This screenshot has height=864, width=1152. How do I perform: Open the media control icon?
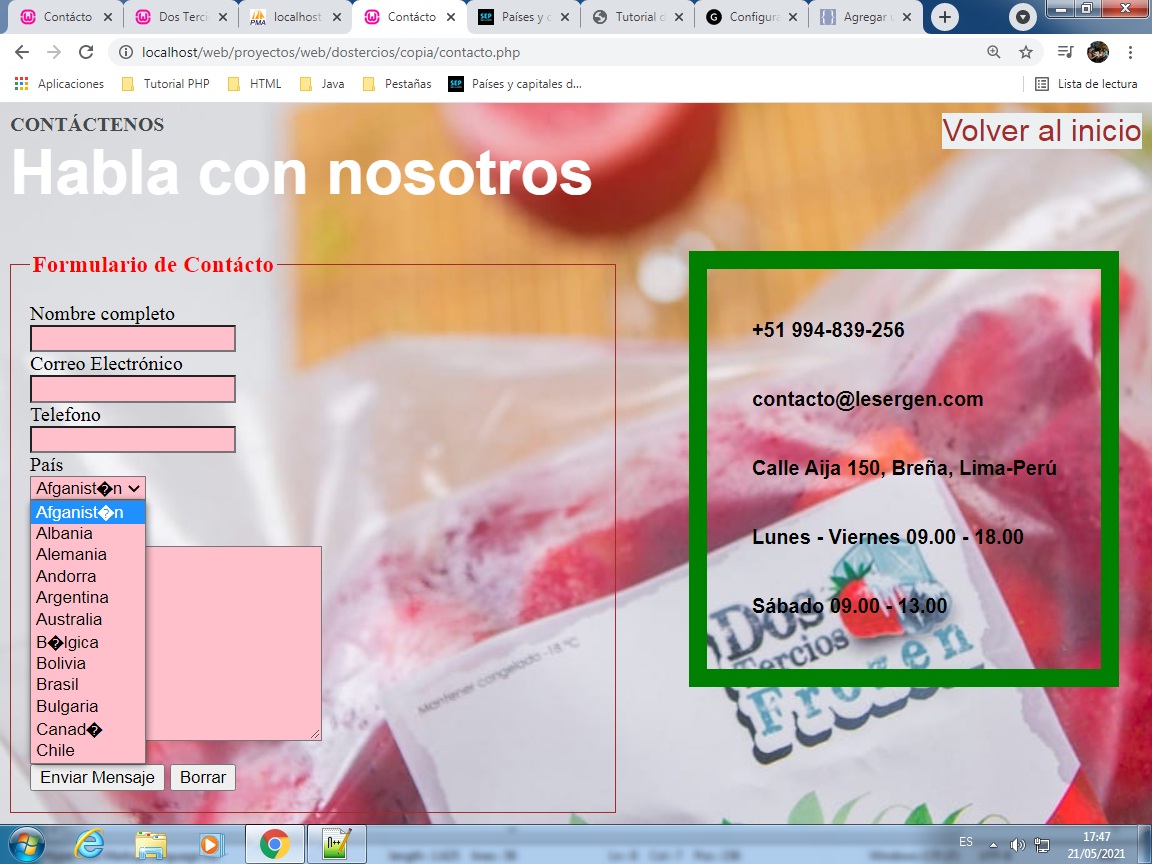[x=1065, y=52]
